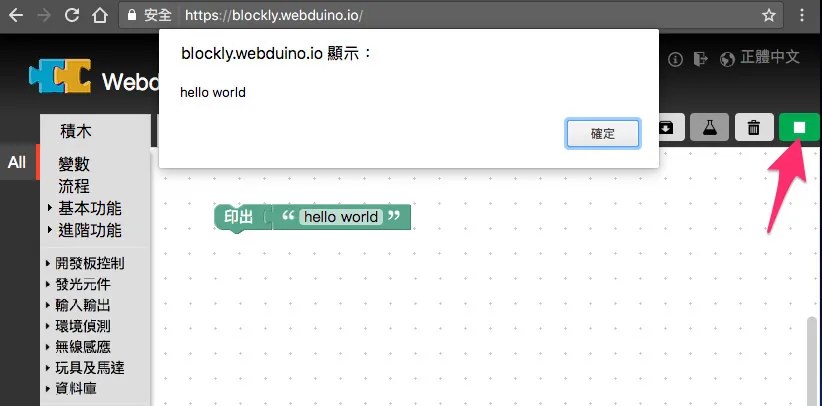822x406 pixels.
Task: Open the 正體中文 language selector
Action: tap(770, 57)
